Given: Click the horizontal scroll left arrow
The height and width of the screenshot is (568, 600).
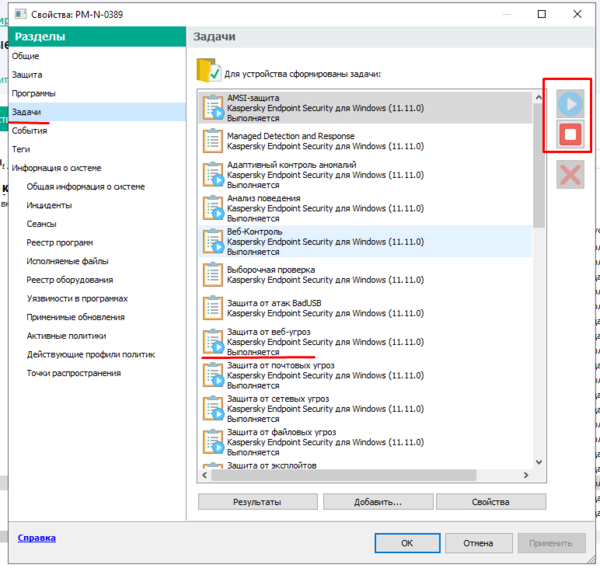Looking at the screenshot, I should (204, 475).
